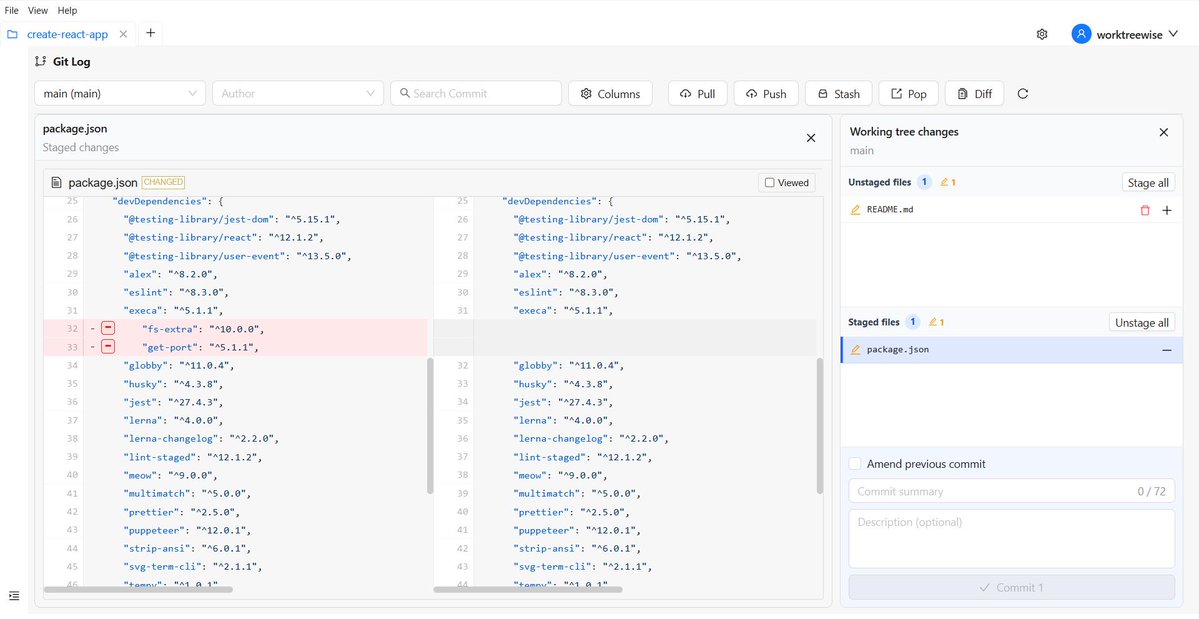Open the View menu
The height and width of the screenshot is (619, 1199).
click(x=38, y=11)
